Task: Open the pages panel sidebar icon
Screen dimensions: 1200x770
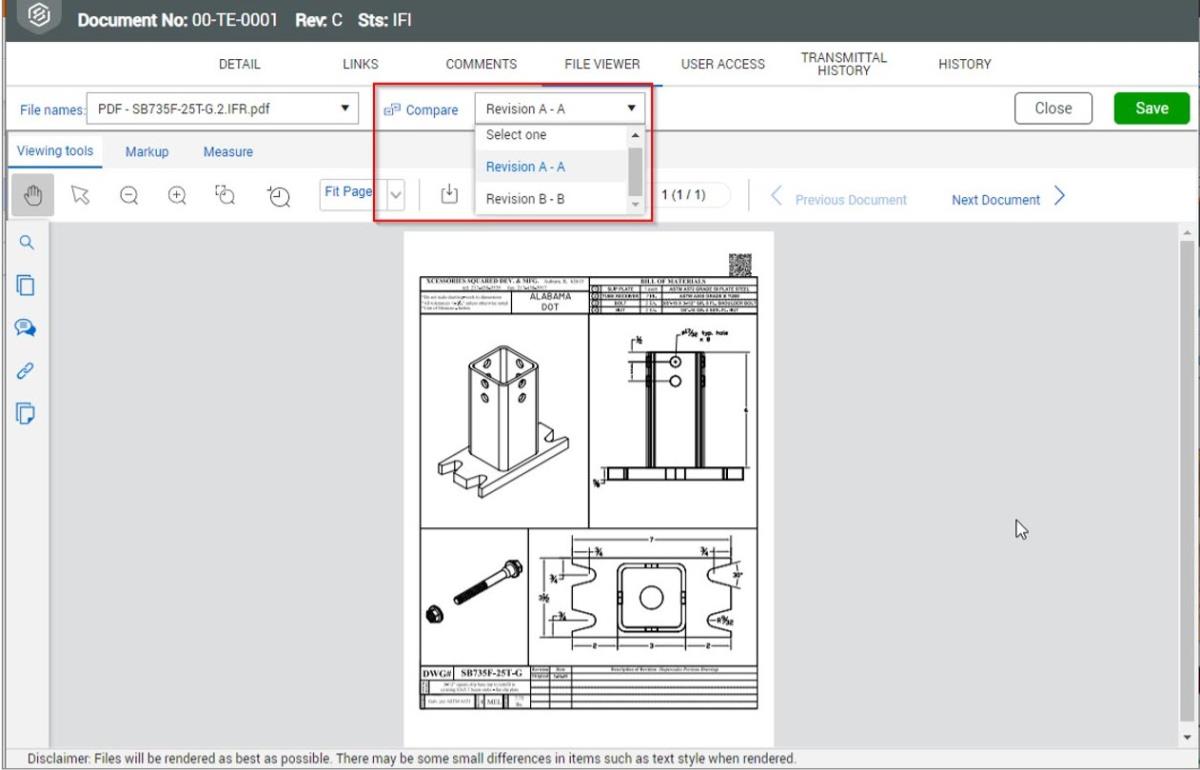Action: click(x=27, y=285)
